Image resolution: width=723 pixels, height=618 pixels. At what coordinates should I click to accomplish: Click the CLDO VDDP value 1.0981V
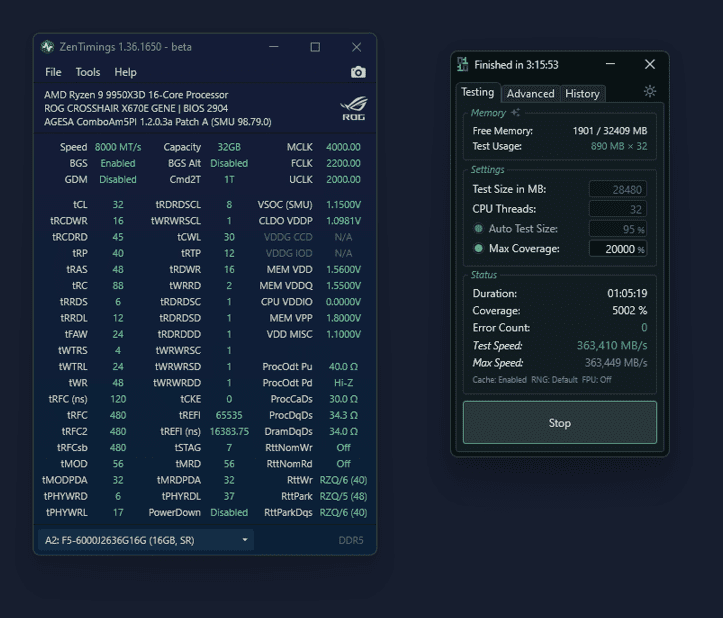(x=343, y=221)
